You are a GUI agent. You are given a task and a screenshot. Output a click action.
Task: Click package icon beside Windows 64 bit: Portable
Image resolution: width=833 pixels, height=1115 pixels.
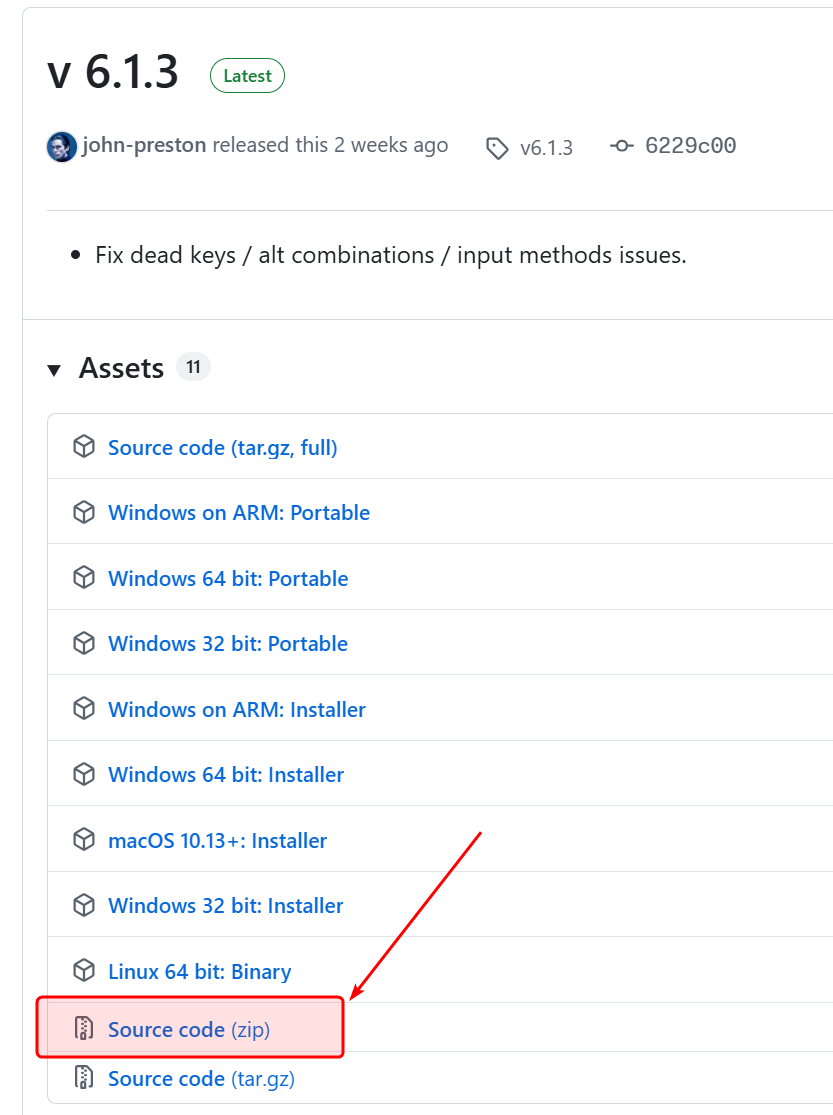point(84,578)
